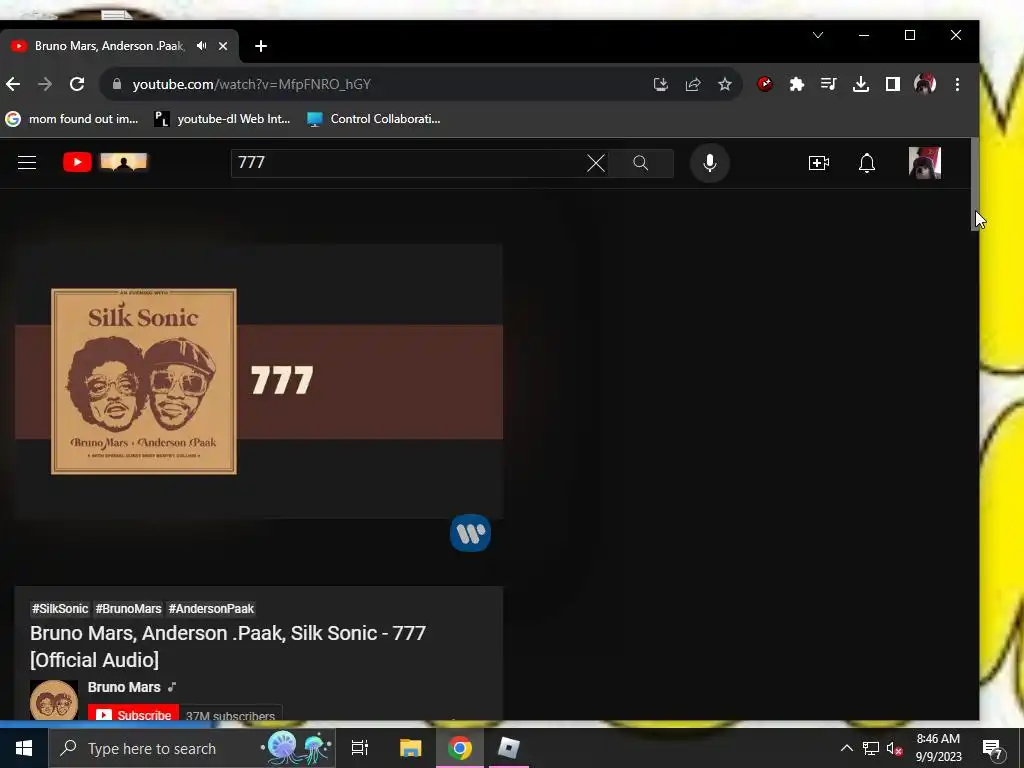Click the install app icon in address bar
This screenshot has height=768, width=1024.
pos(660,84)
